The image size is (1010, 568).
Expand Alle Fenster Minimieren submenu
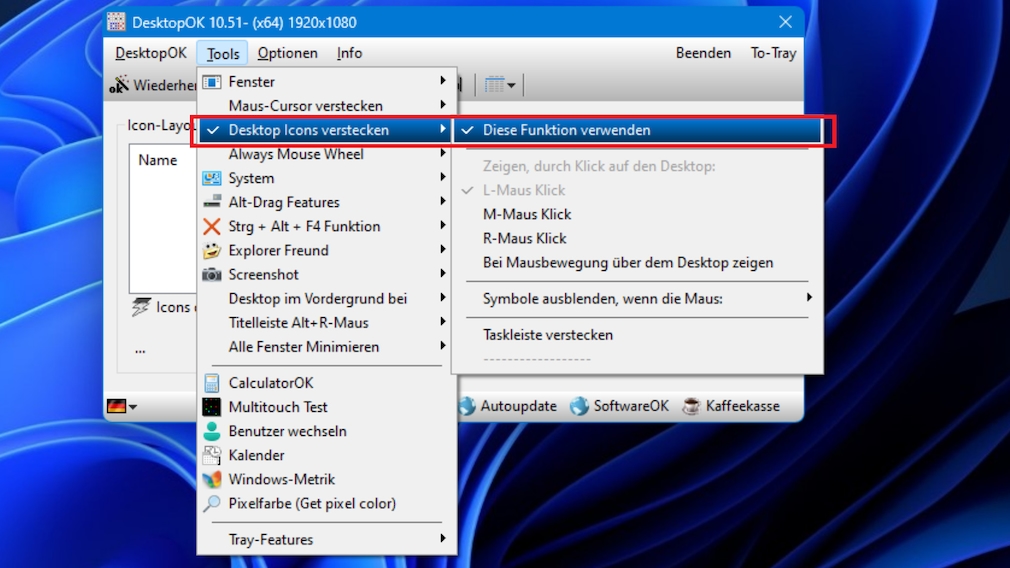tap(443, 346)
